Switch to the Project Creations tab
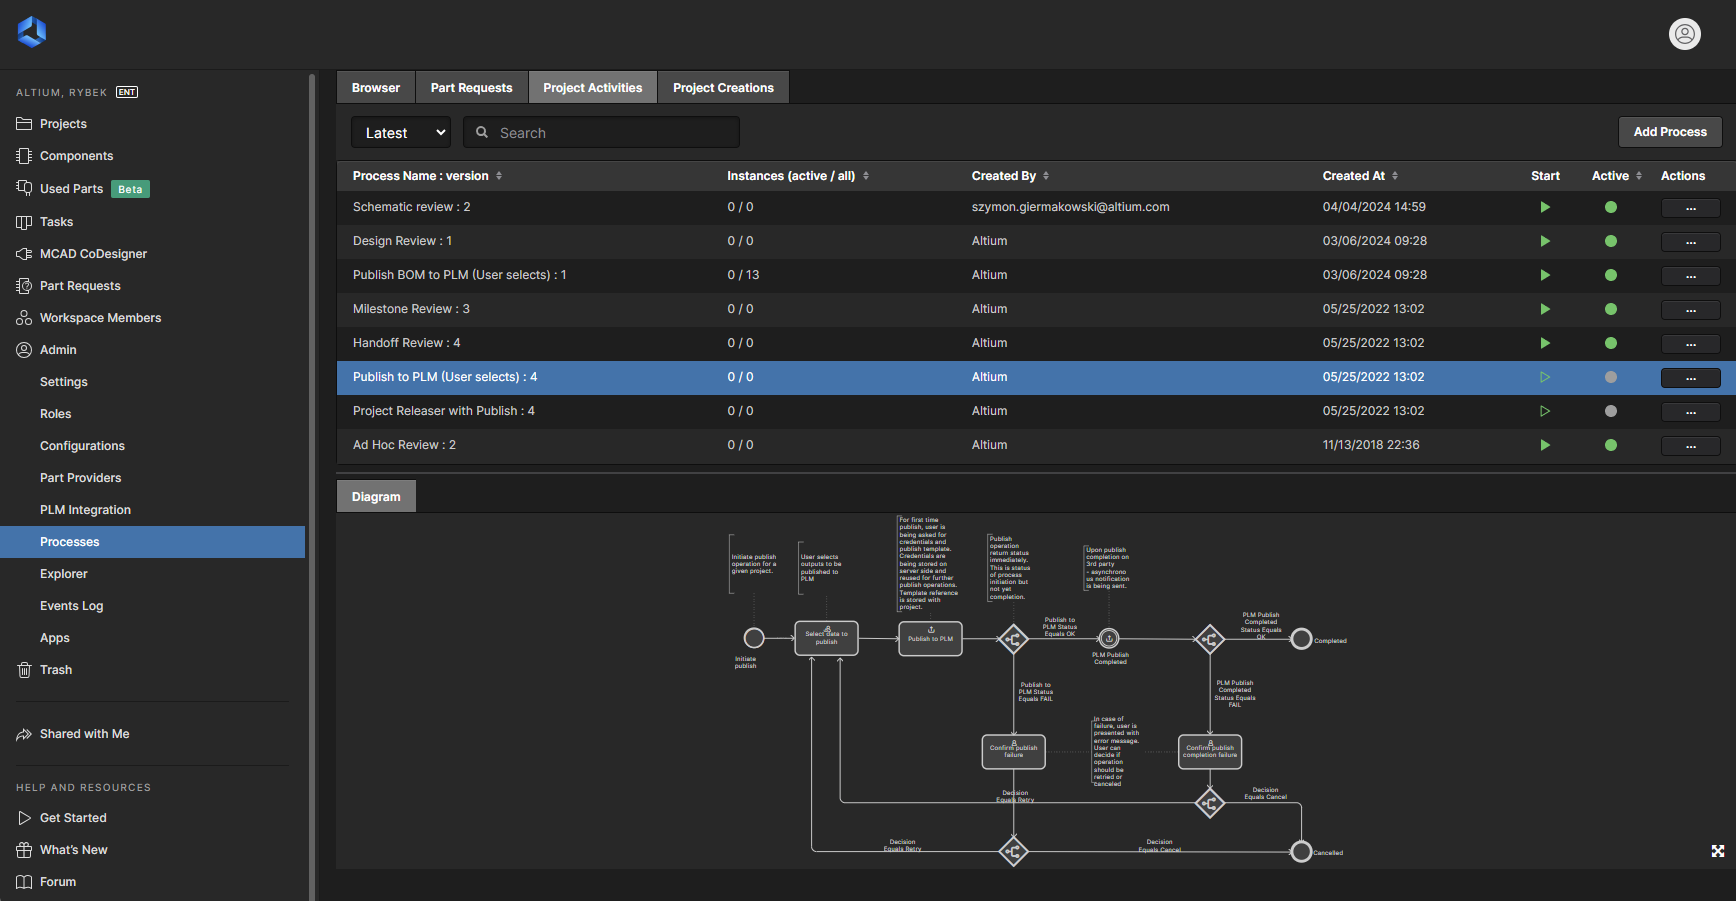This screenshot has width=1736, height=901. pyautogui.click(x=724, y=87)
